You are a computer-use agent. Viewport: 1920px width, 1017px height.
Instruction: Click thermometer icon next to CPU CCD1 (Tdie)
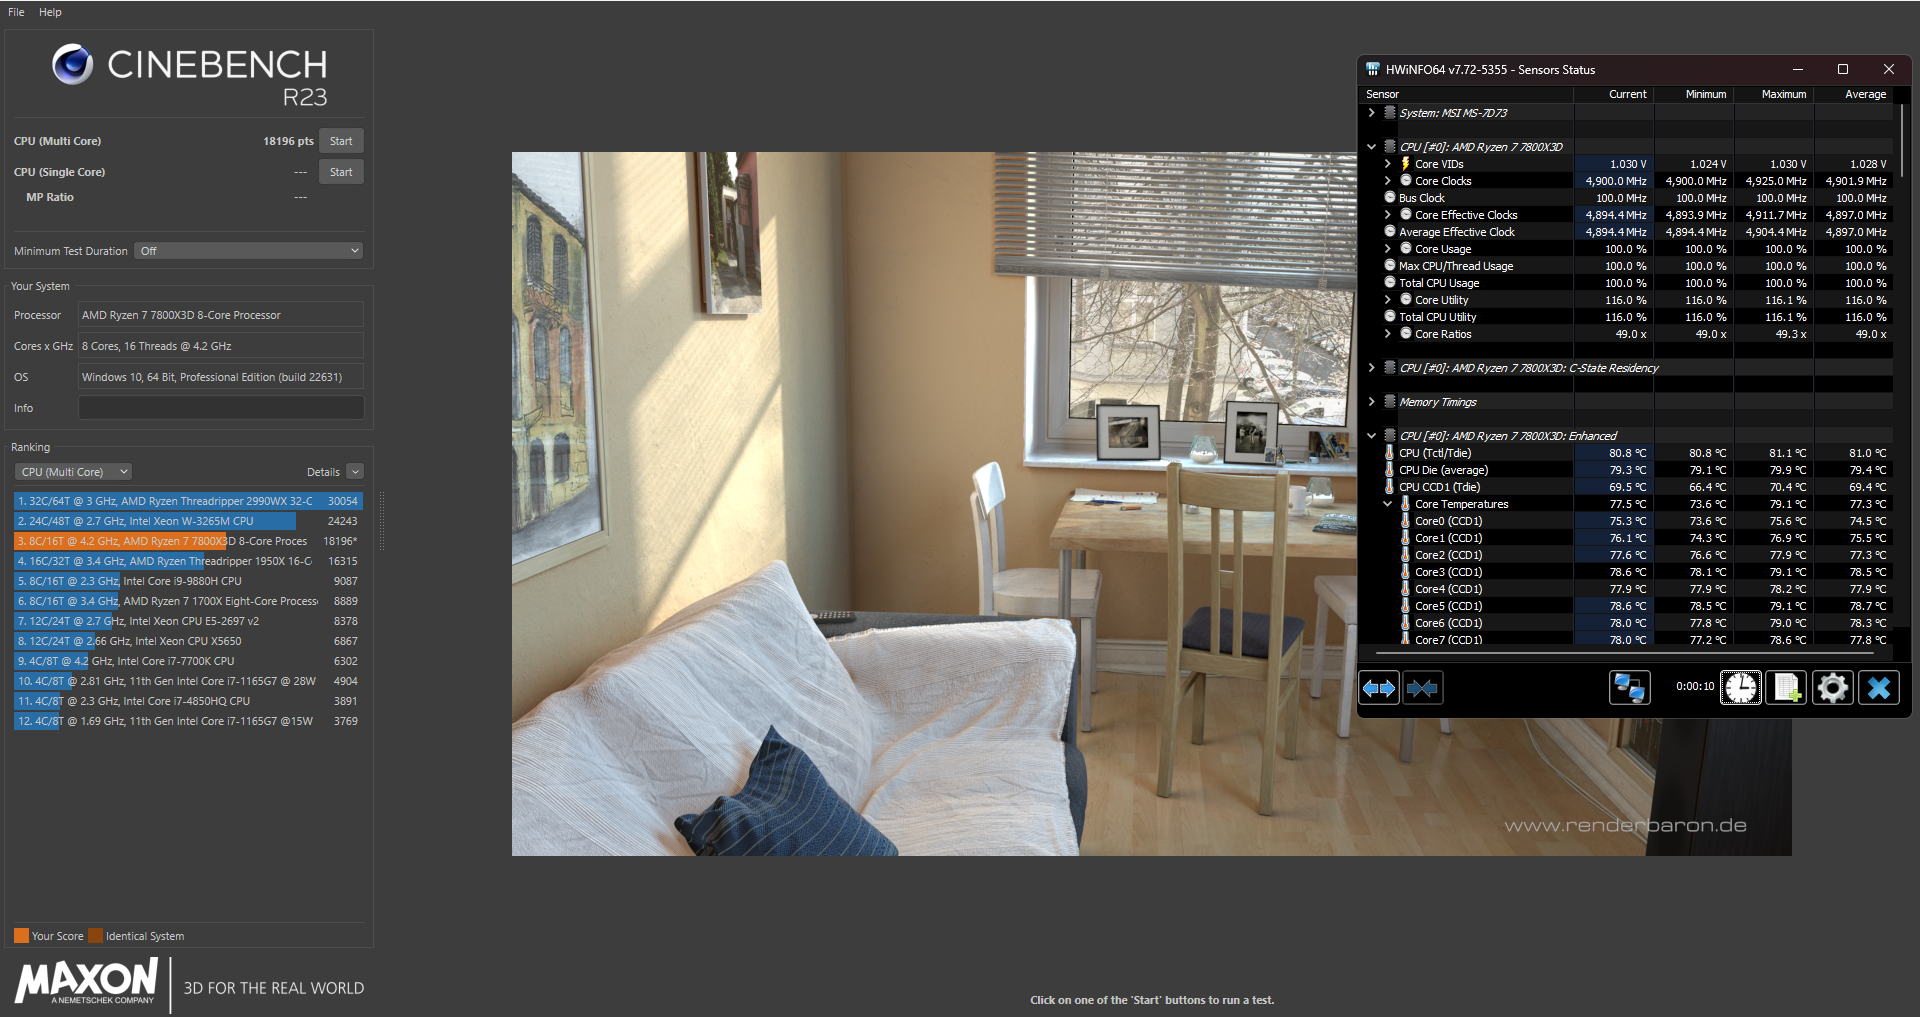(1389, 487)
